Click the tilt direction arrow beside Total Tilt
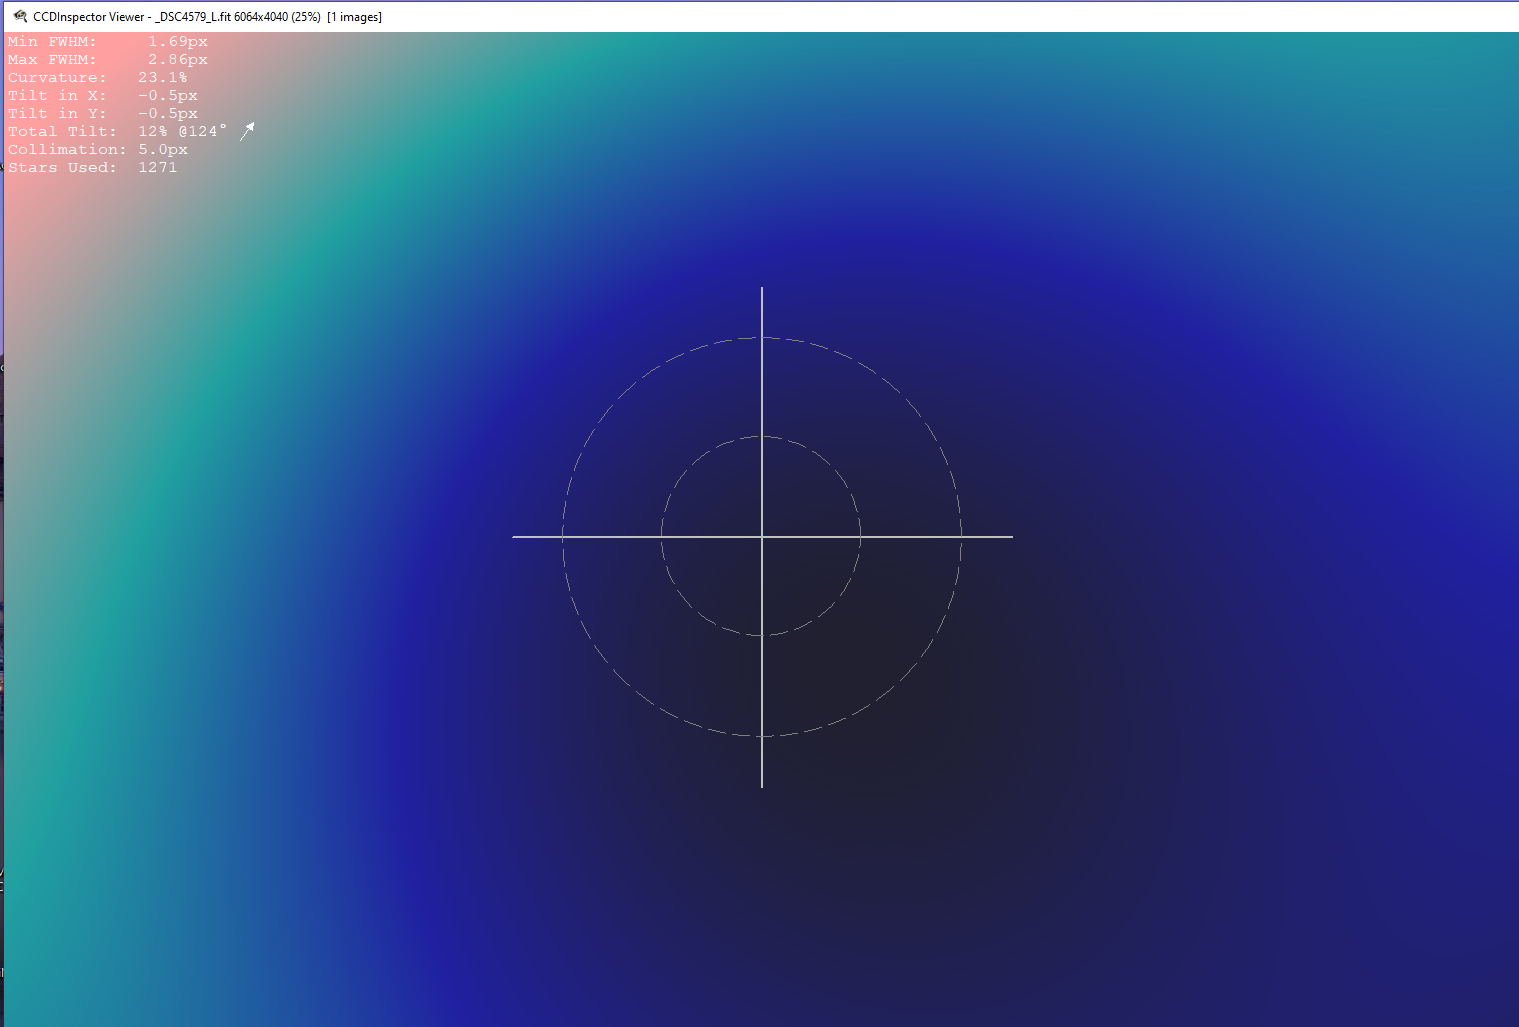The width and height of the screenshot is (1519, 1027). pyautogui.click(x=247, y=131)
